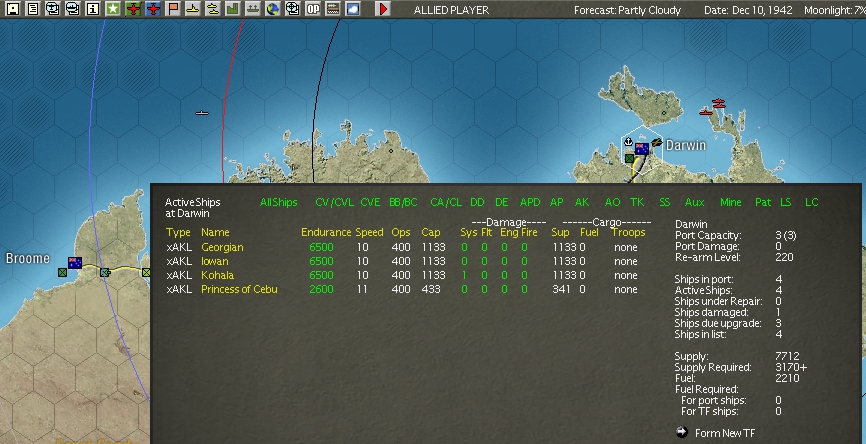Sort ships by Troops column
Image resolution: width=866 pixels, height=444 pixels.
click(x=628, y=232)
